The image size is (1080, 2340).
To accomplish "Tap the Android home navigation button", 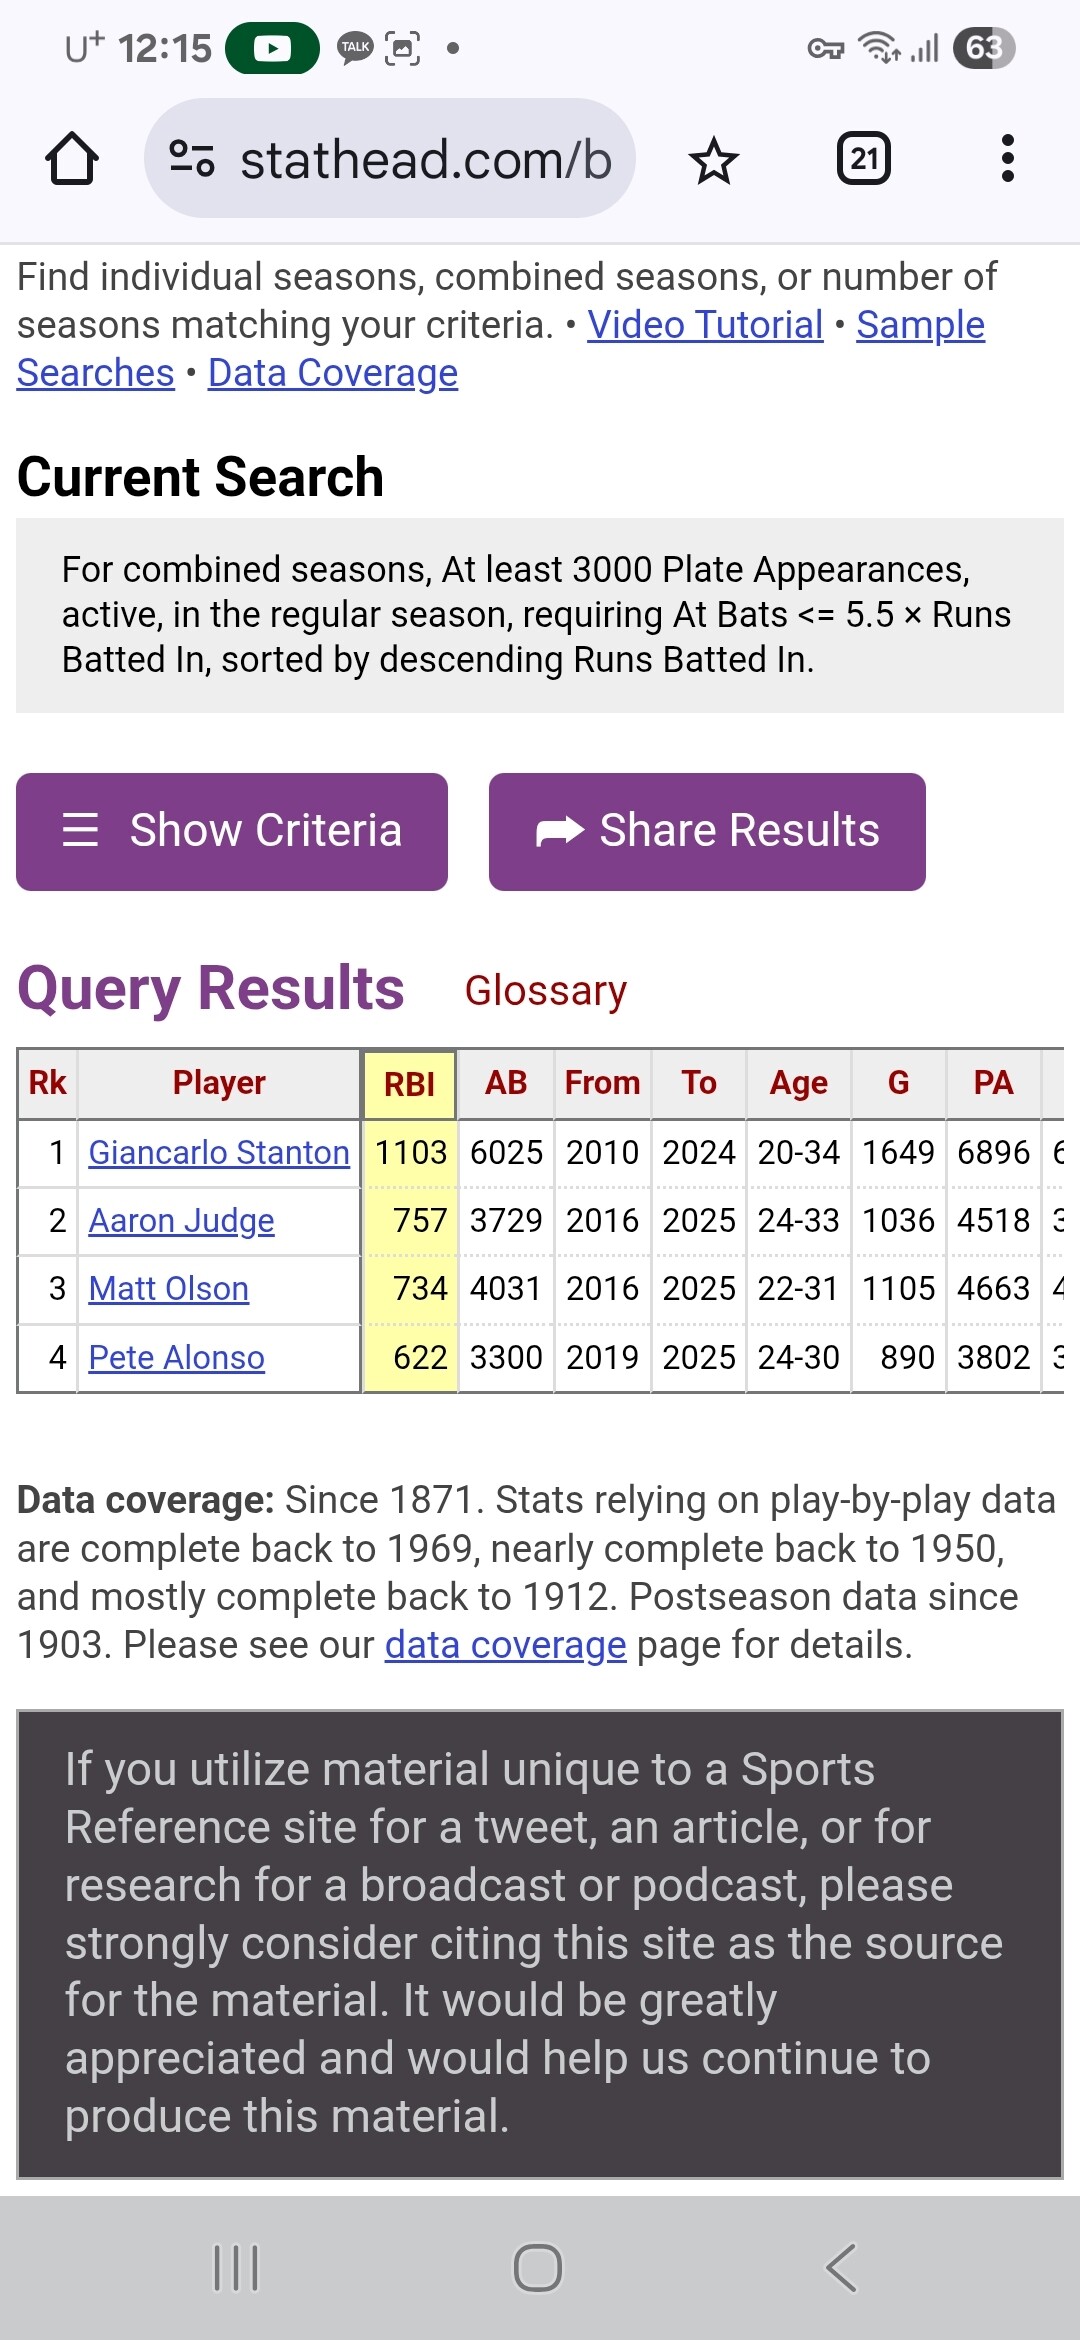I will tap(538, 2267).
